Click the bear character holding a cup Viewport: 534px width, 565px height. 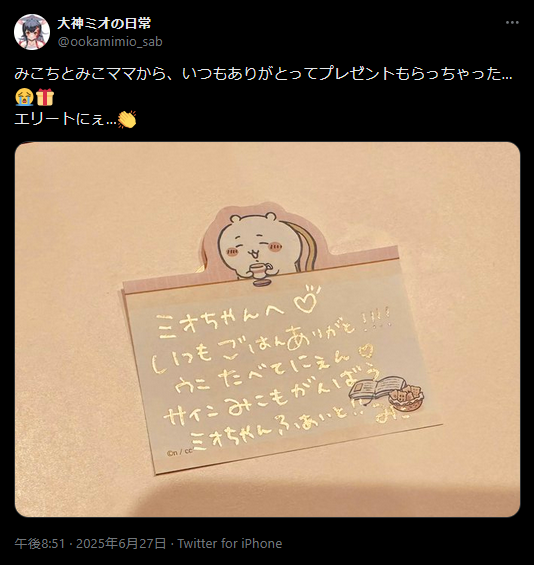coord(253,249)
